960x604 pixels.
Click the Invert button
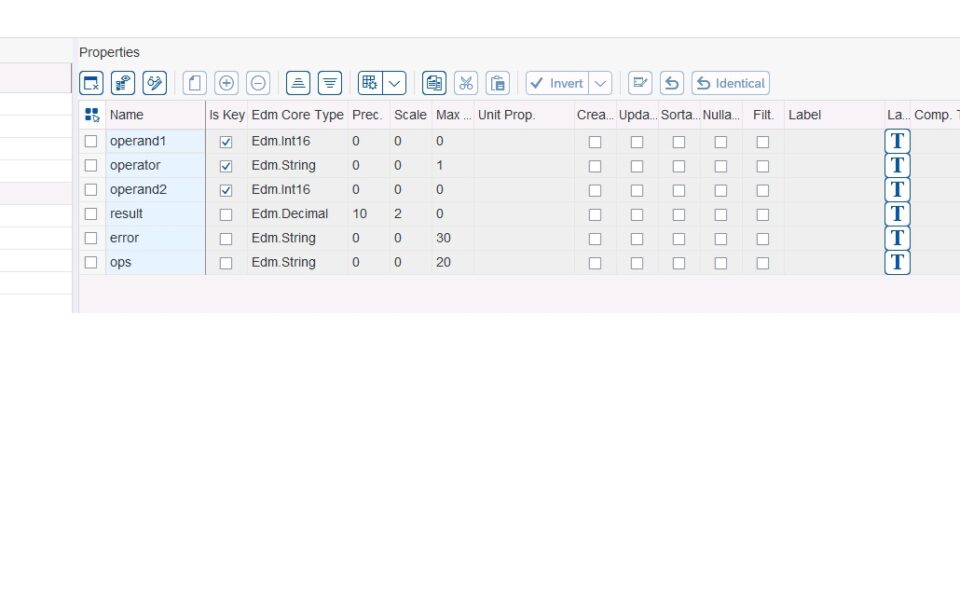(557, 83)
